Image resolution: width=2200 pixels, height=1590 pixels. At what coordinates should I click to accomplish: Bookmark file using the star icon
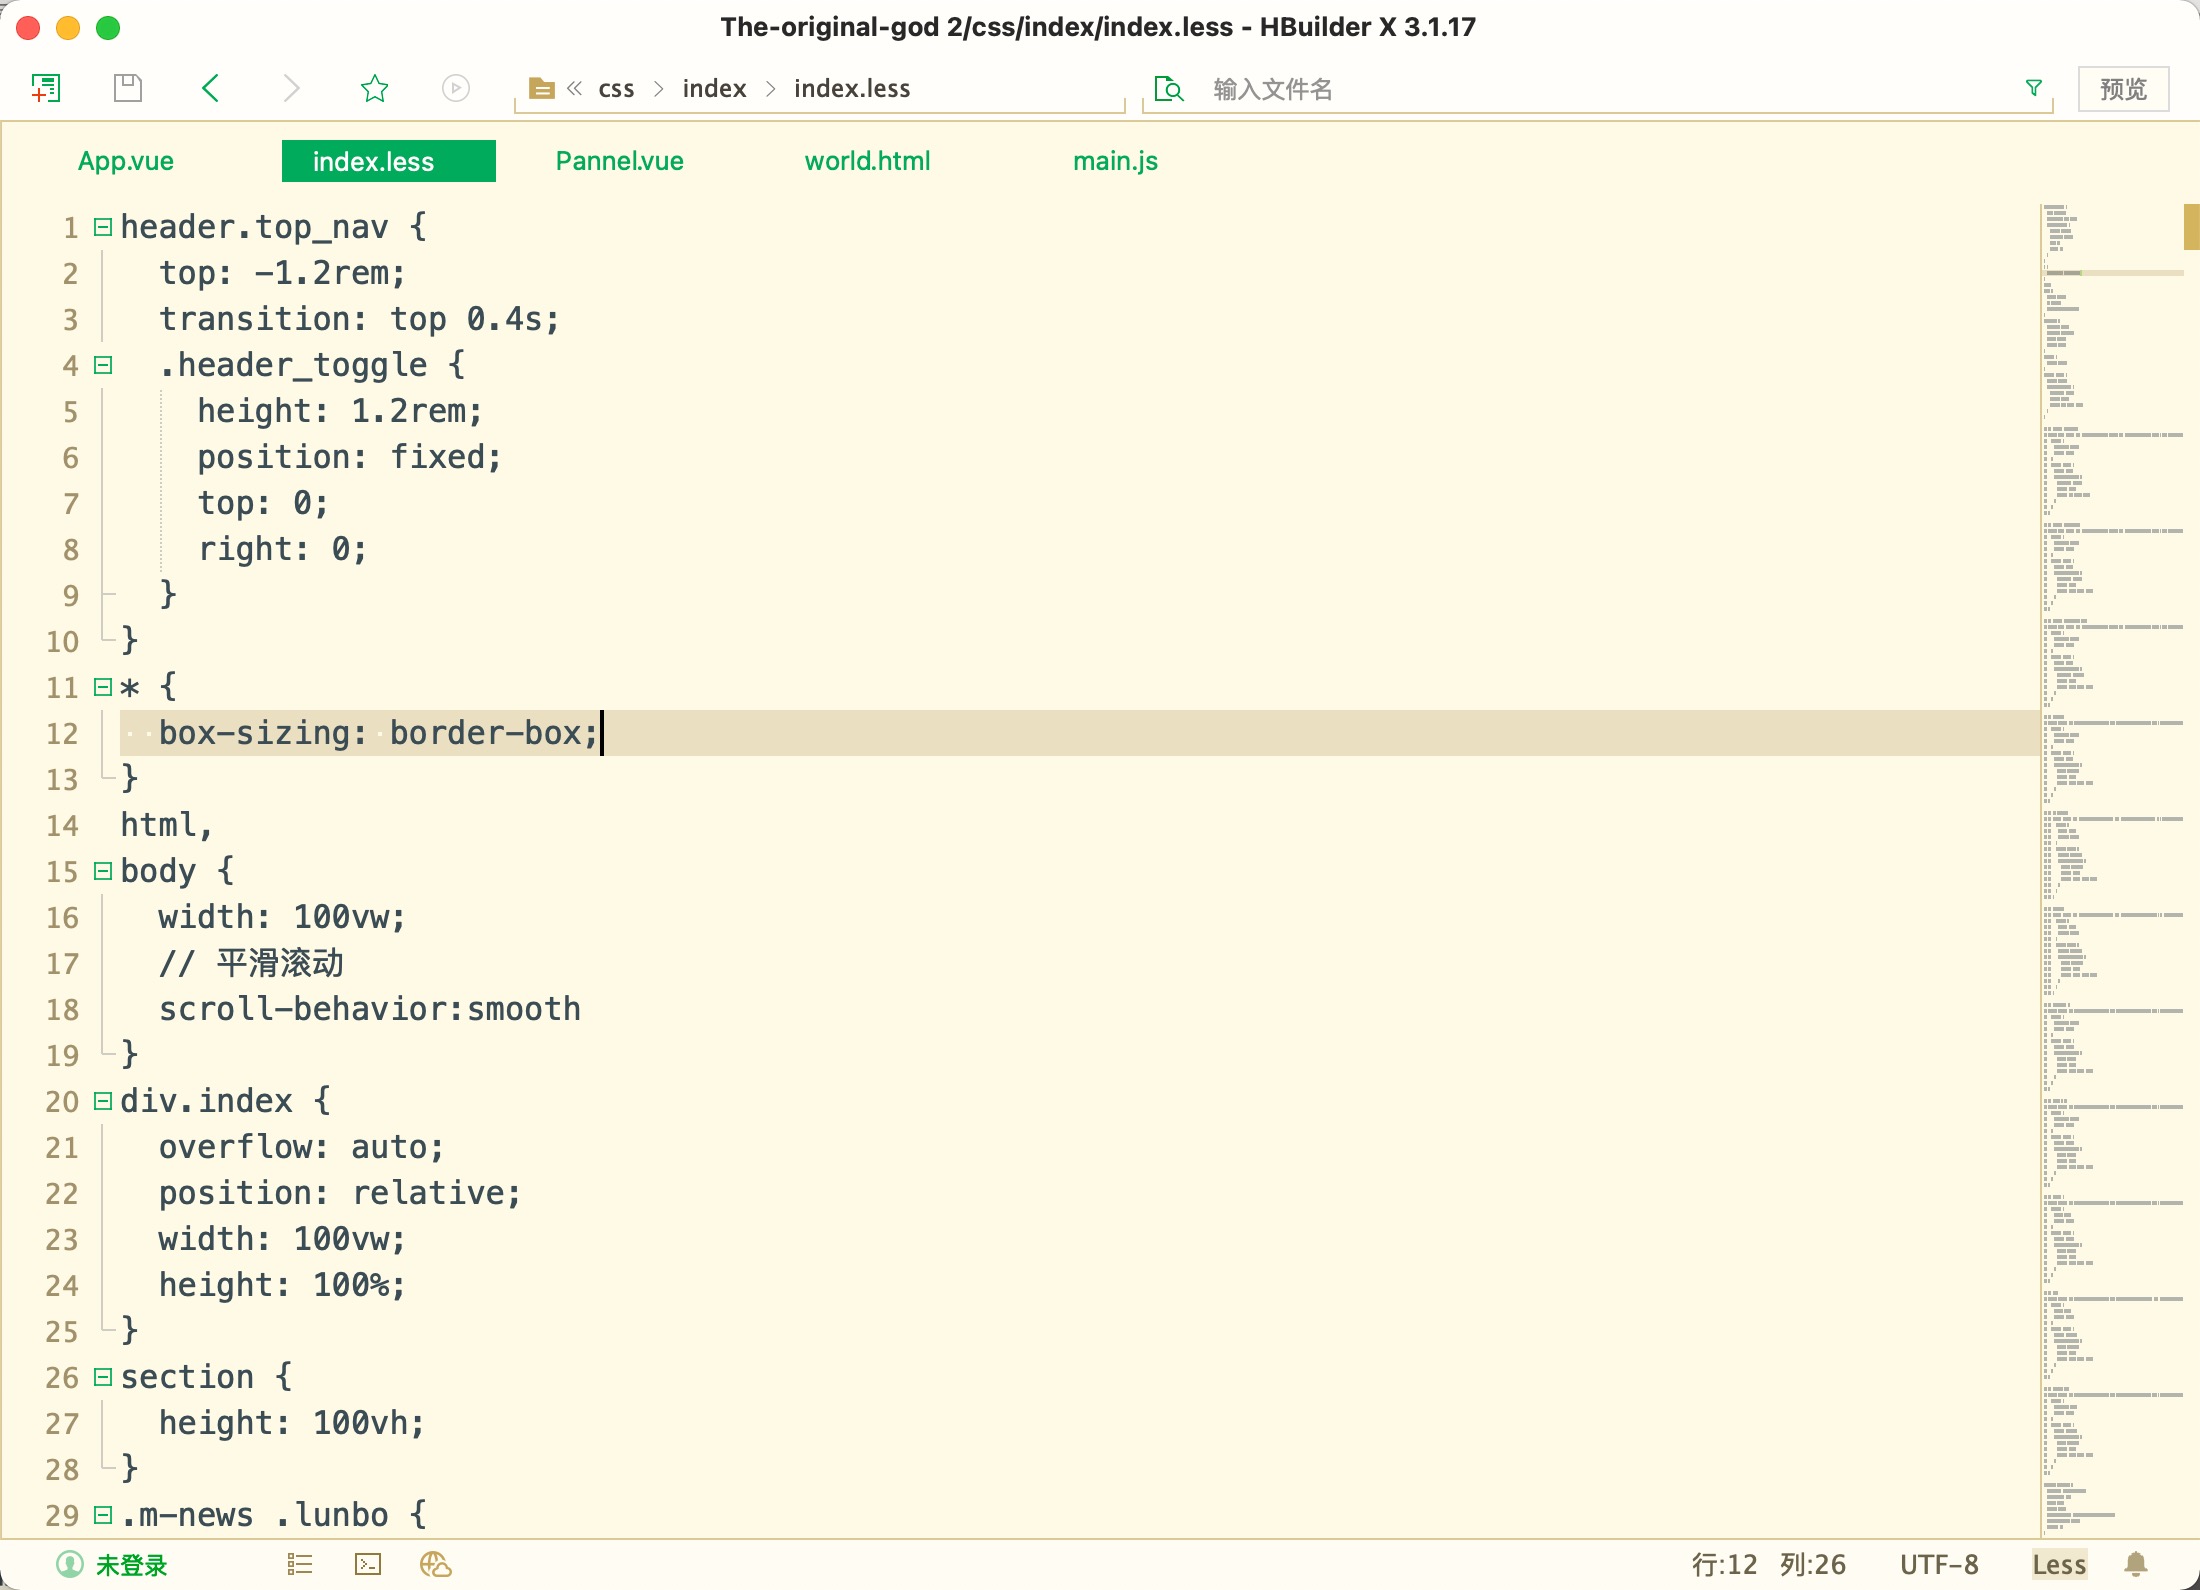(x=374, y=88)
